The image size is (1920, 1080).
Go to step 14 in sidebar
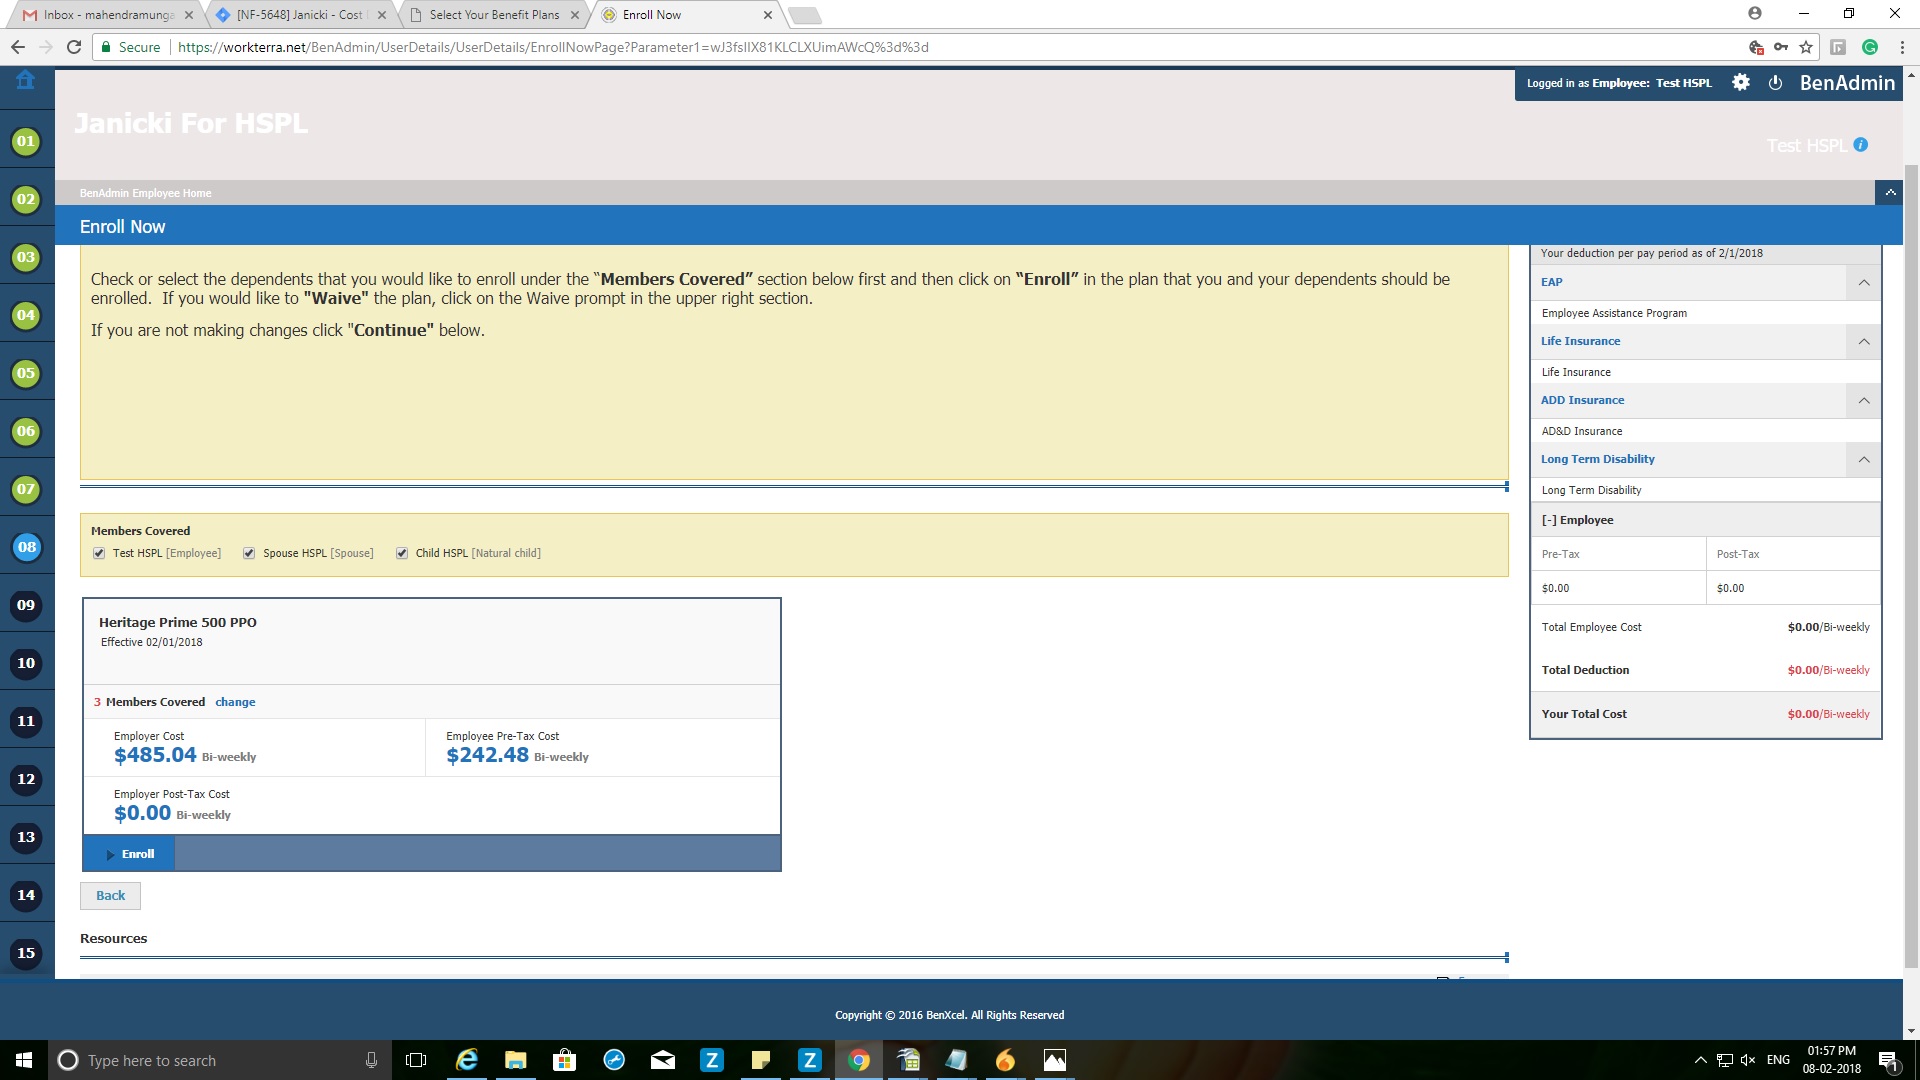(x=26, y=895)
